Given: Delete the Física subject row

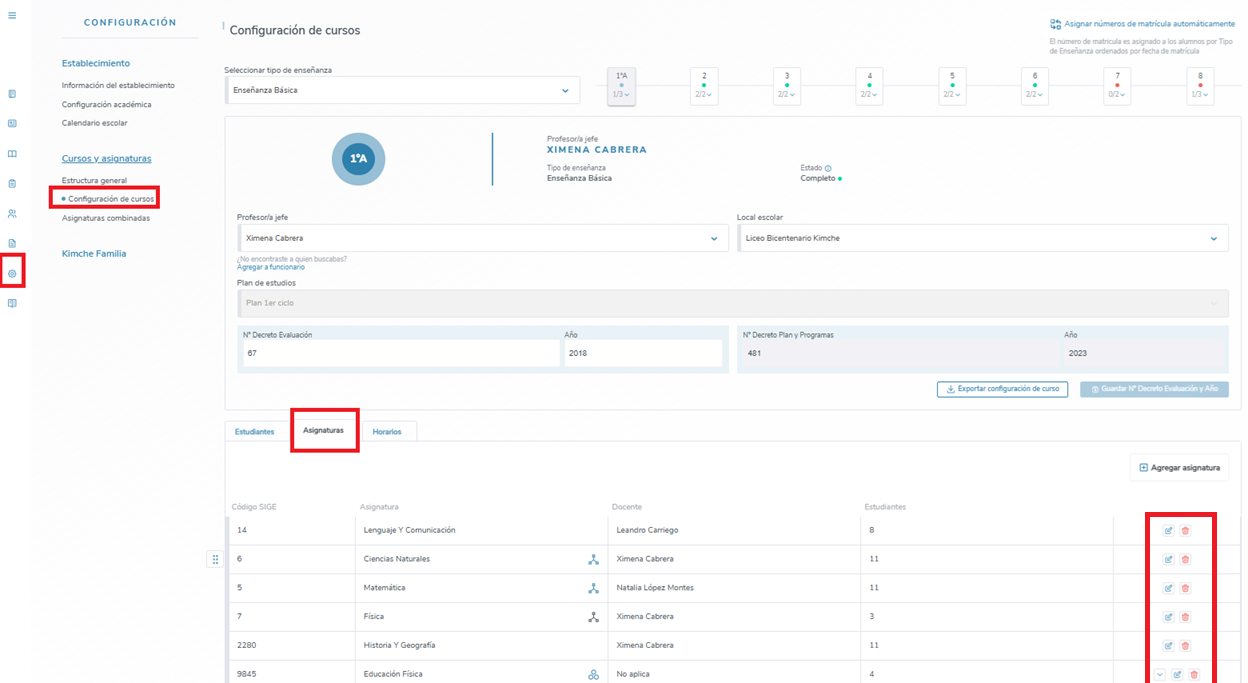Looking at the screenshot, I should pyautogui.click(x=1185, y=617).
